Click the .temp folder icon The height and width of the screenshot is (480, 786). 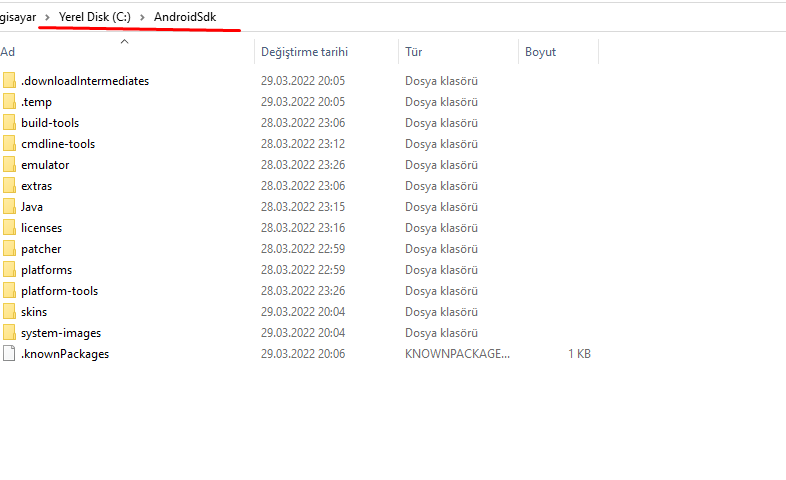point(9,101)
